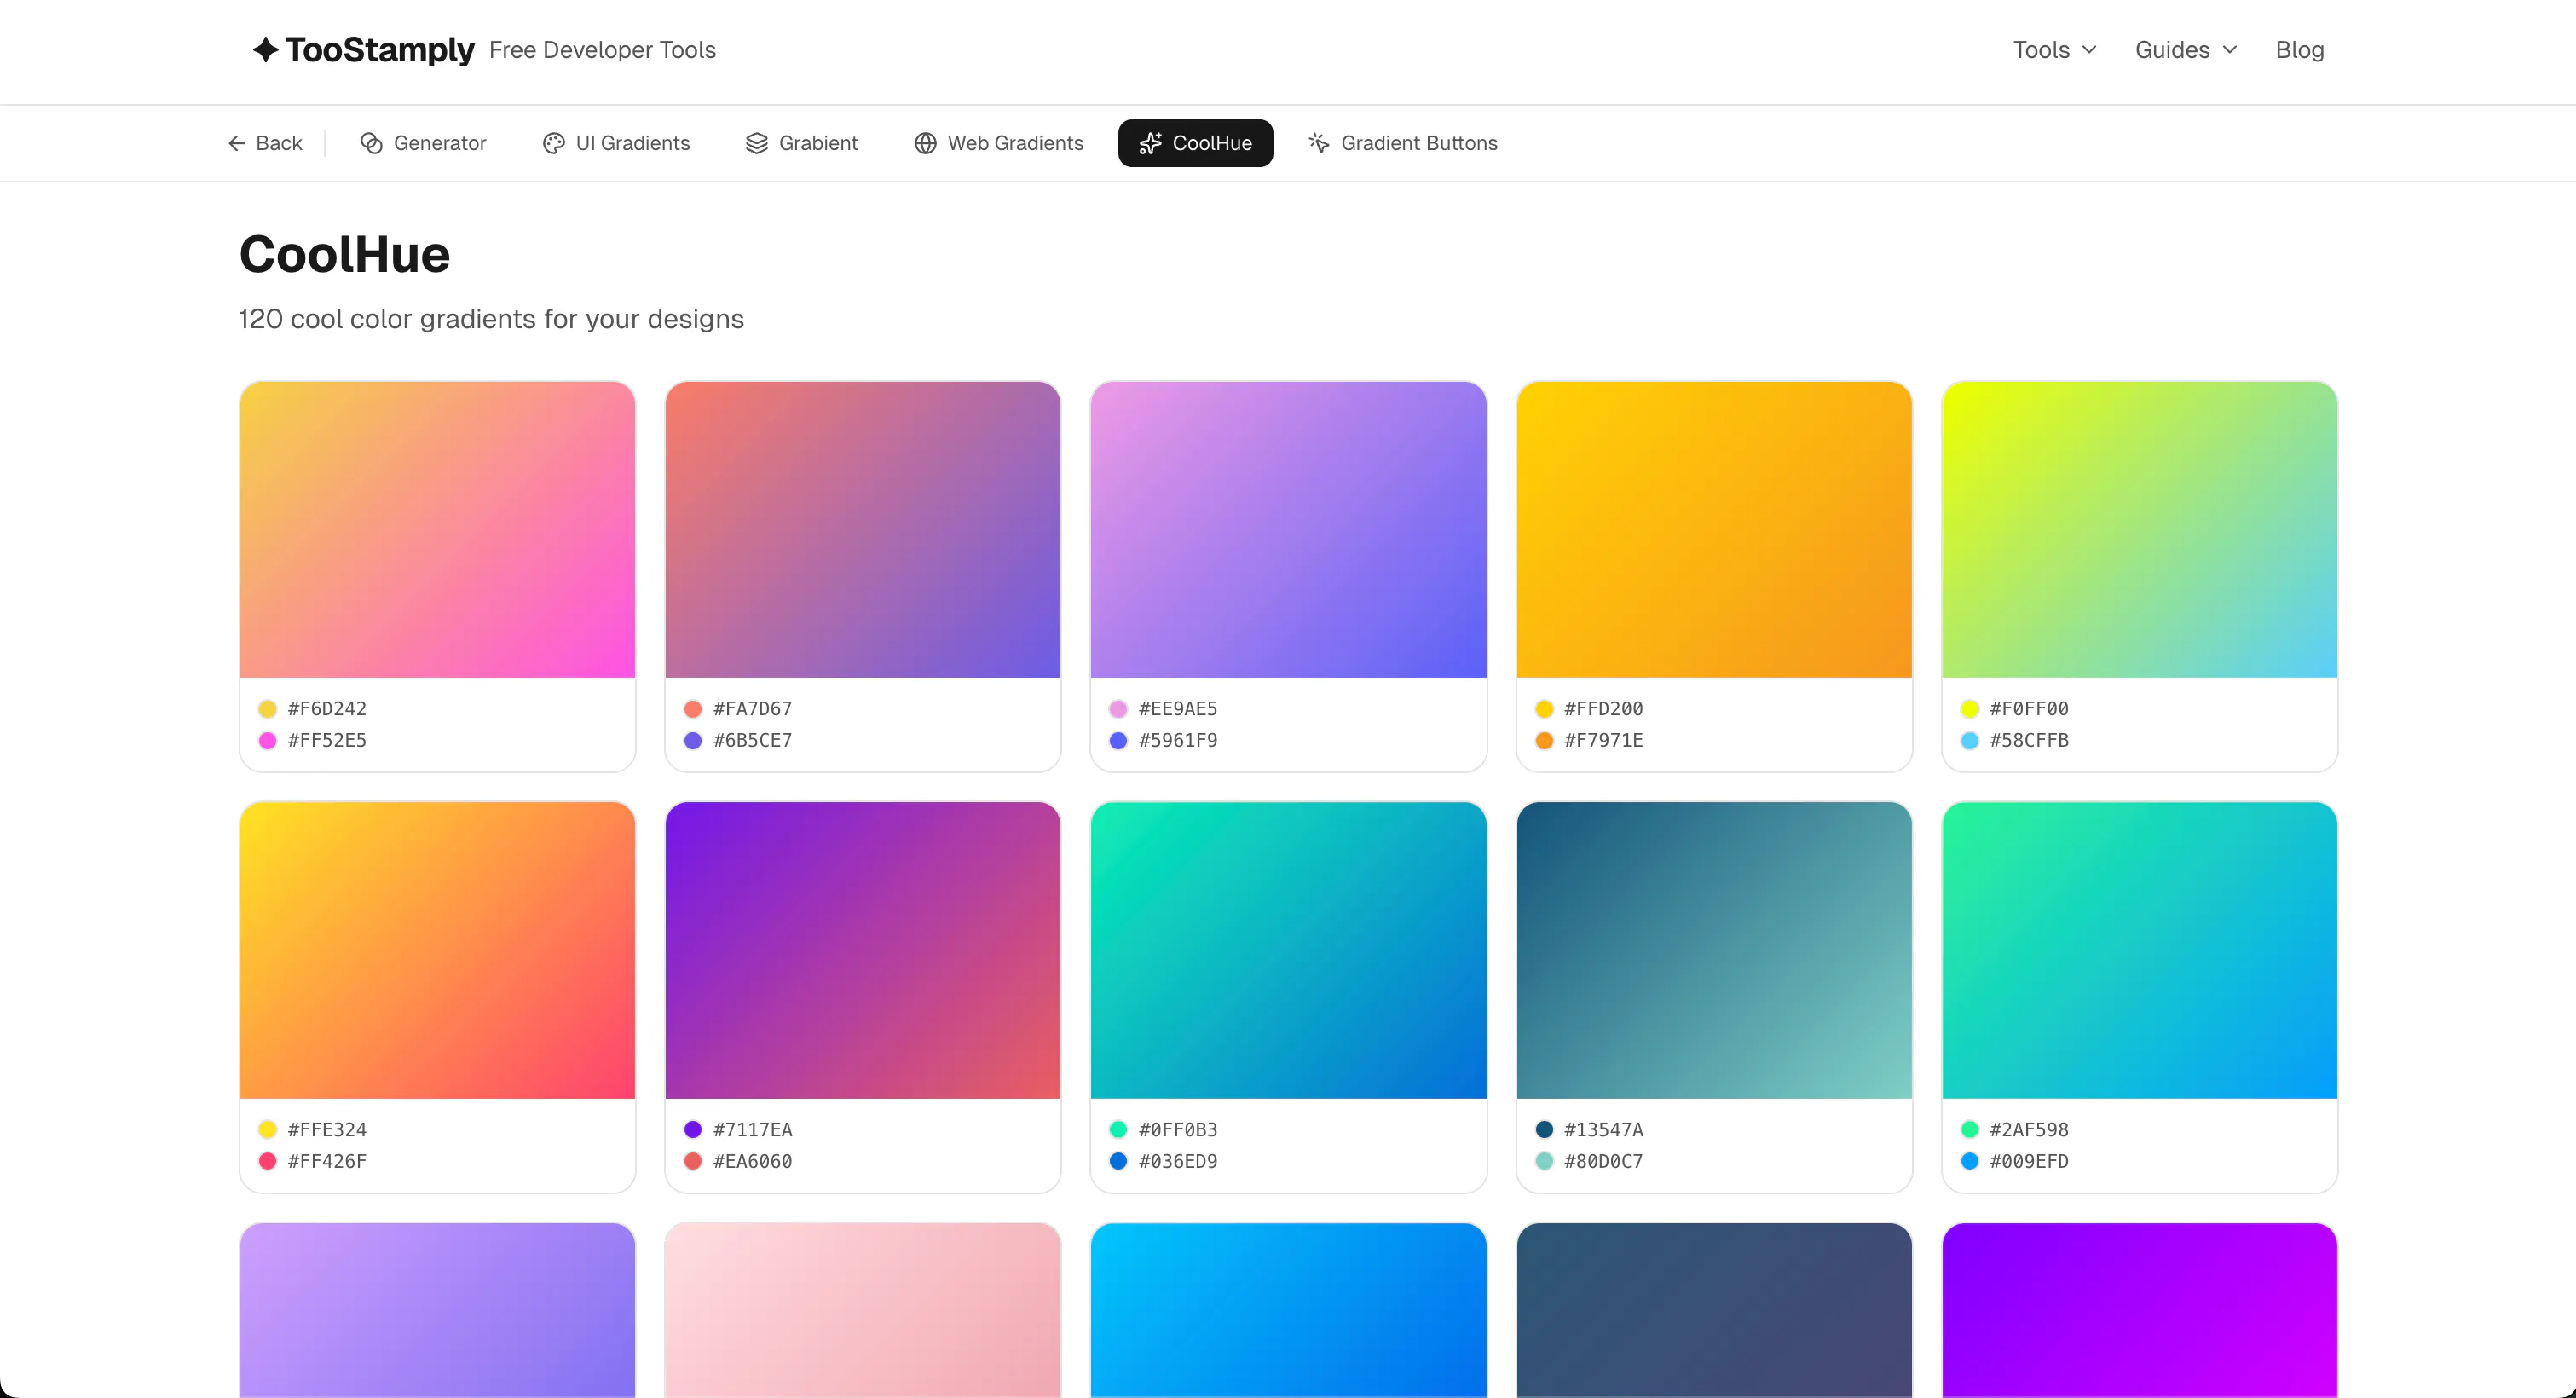Click the TooStamply star logo icon
The width and height of the screenshot is (2576, 1398).
pos(265,50)
